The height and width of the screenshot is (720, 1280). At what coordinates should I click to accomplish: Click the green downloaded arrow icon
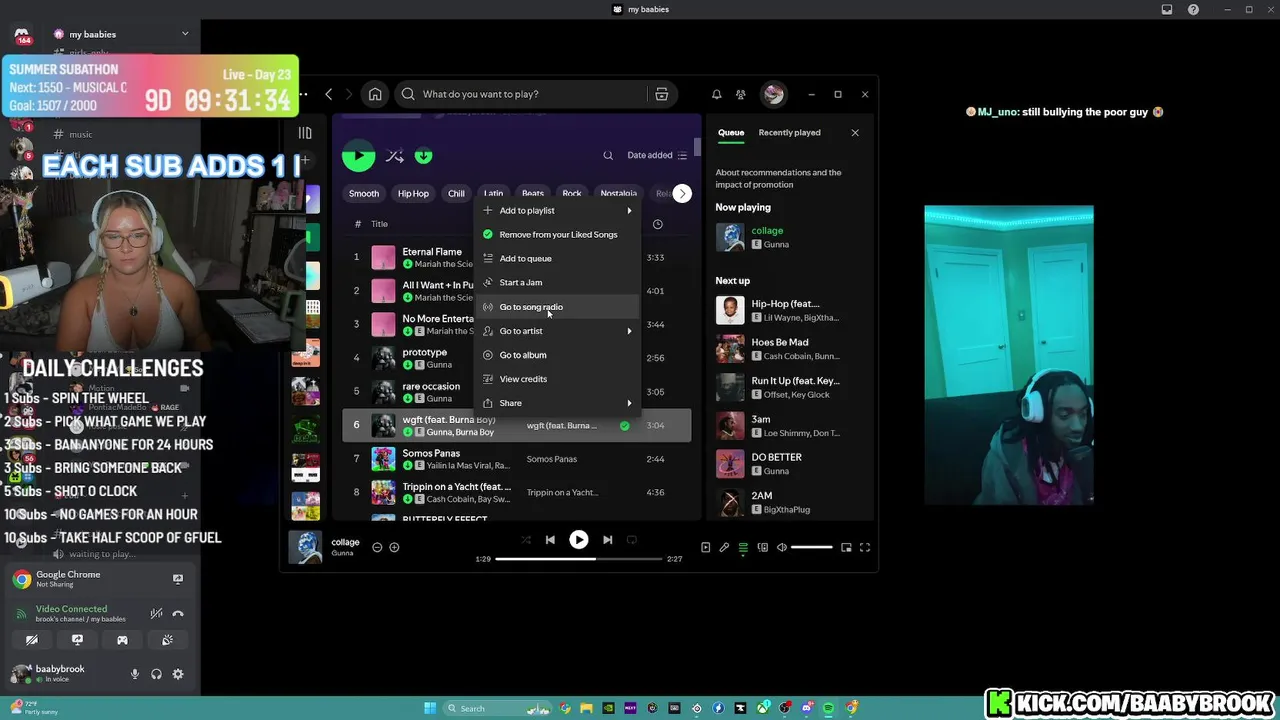[x=424, y=156]
